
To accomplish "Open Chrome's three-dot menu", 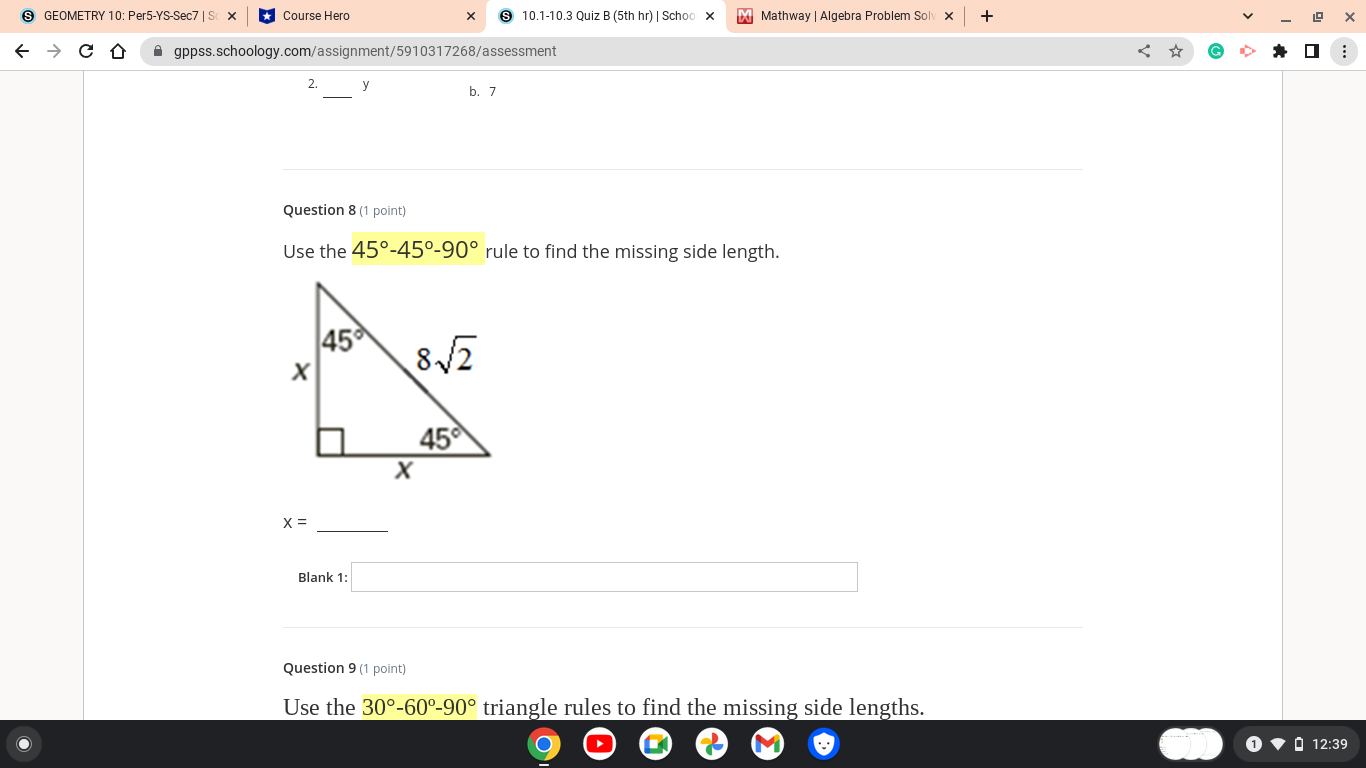I will click(x=1344, y=51).
